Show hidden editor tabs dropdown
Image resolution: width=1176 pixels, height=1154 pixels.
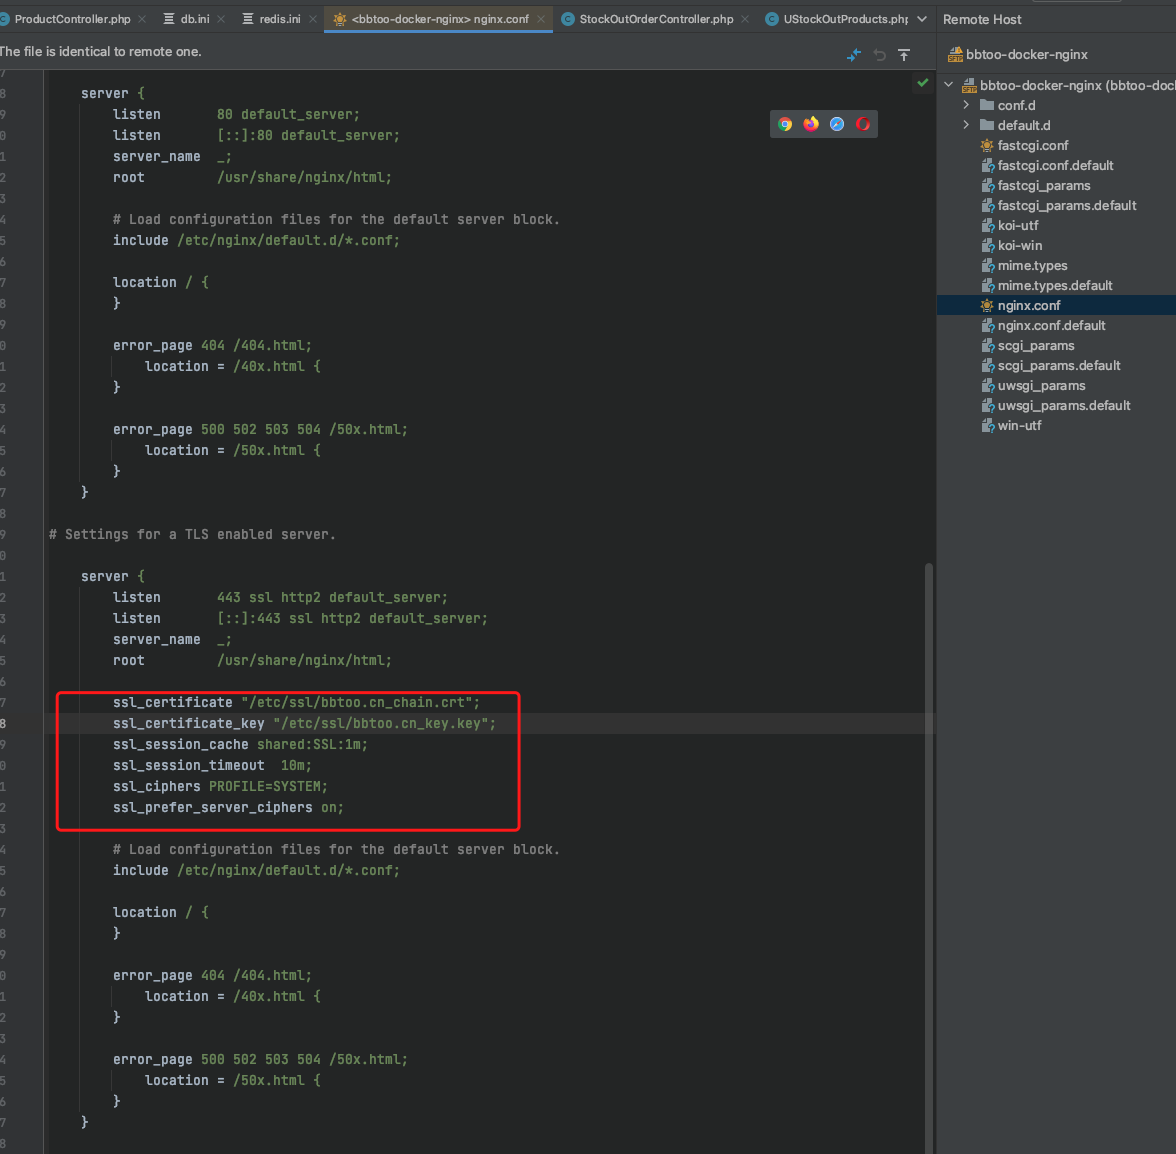pos(922,19)
